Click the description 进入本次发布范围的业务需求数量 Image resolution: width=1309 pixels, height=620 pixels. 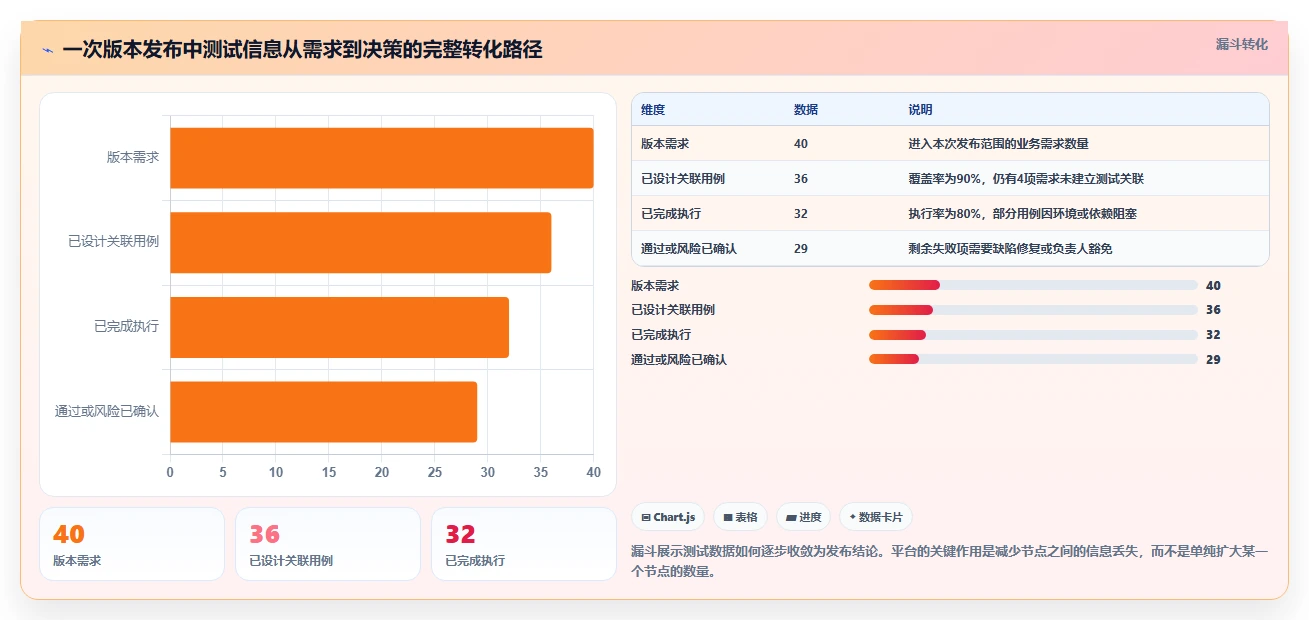tap(998, 144)
